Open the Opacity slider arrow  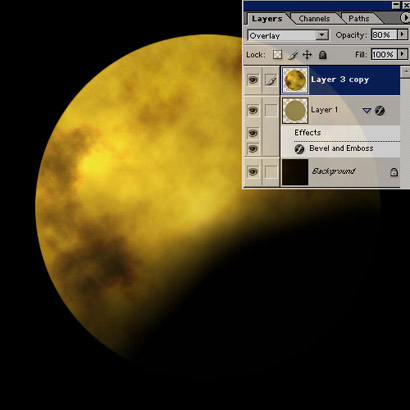tap(403, 34)
